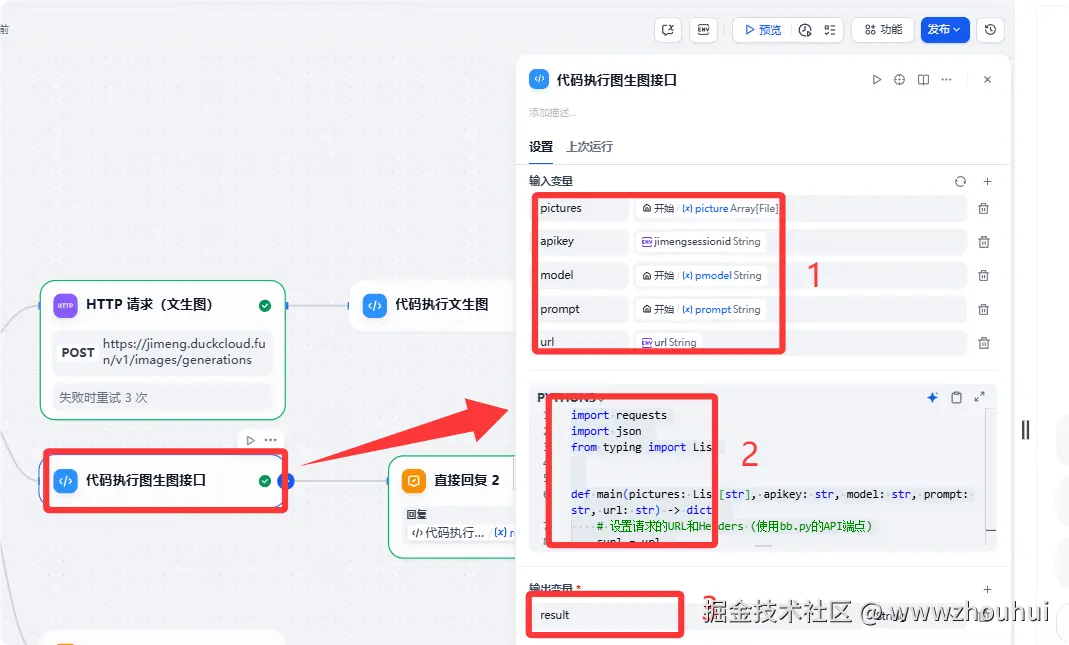This screenshot has height=645, width=1069.
Task: Select the 直接回复 2 node
Action: (x=453, y=507)
